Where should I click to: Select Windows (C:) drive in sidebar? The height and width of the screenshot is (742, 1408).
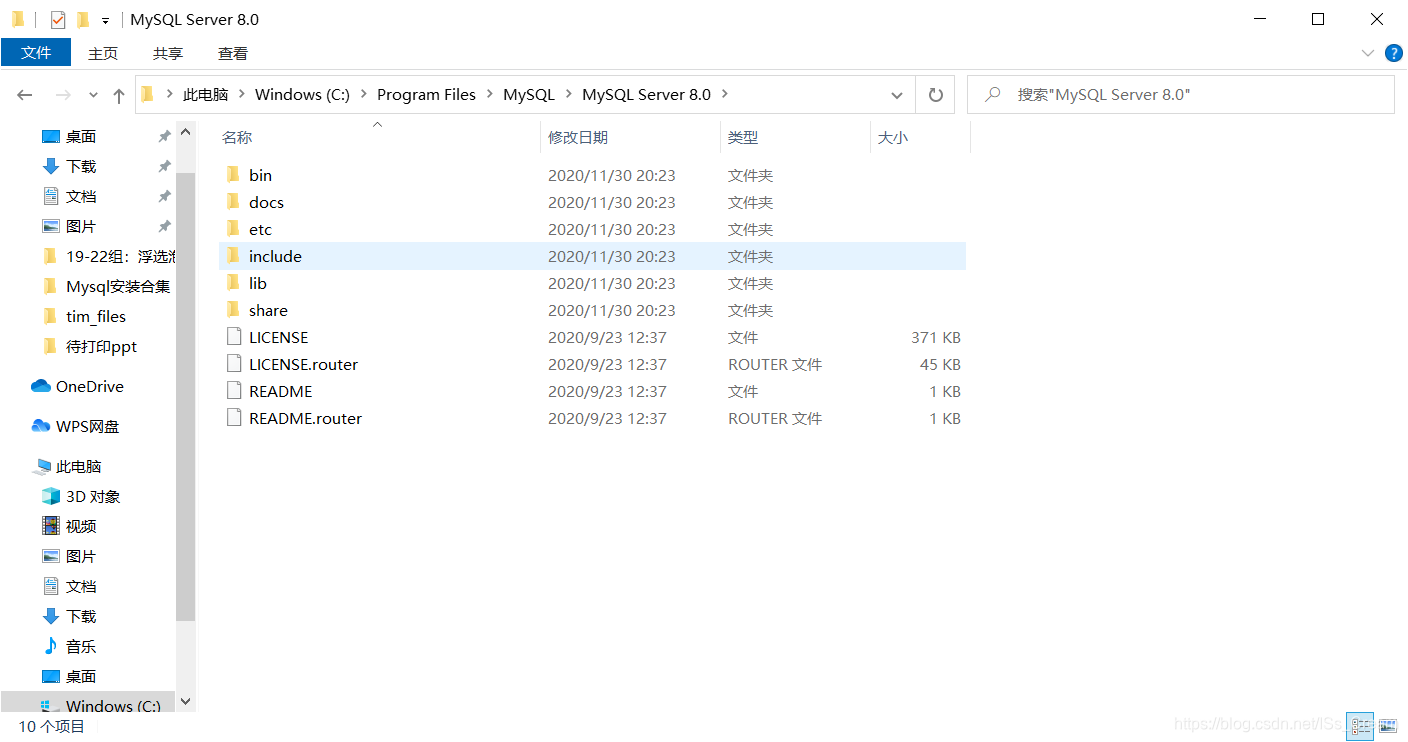(101, 706)
